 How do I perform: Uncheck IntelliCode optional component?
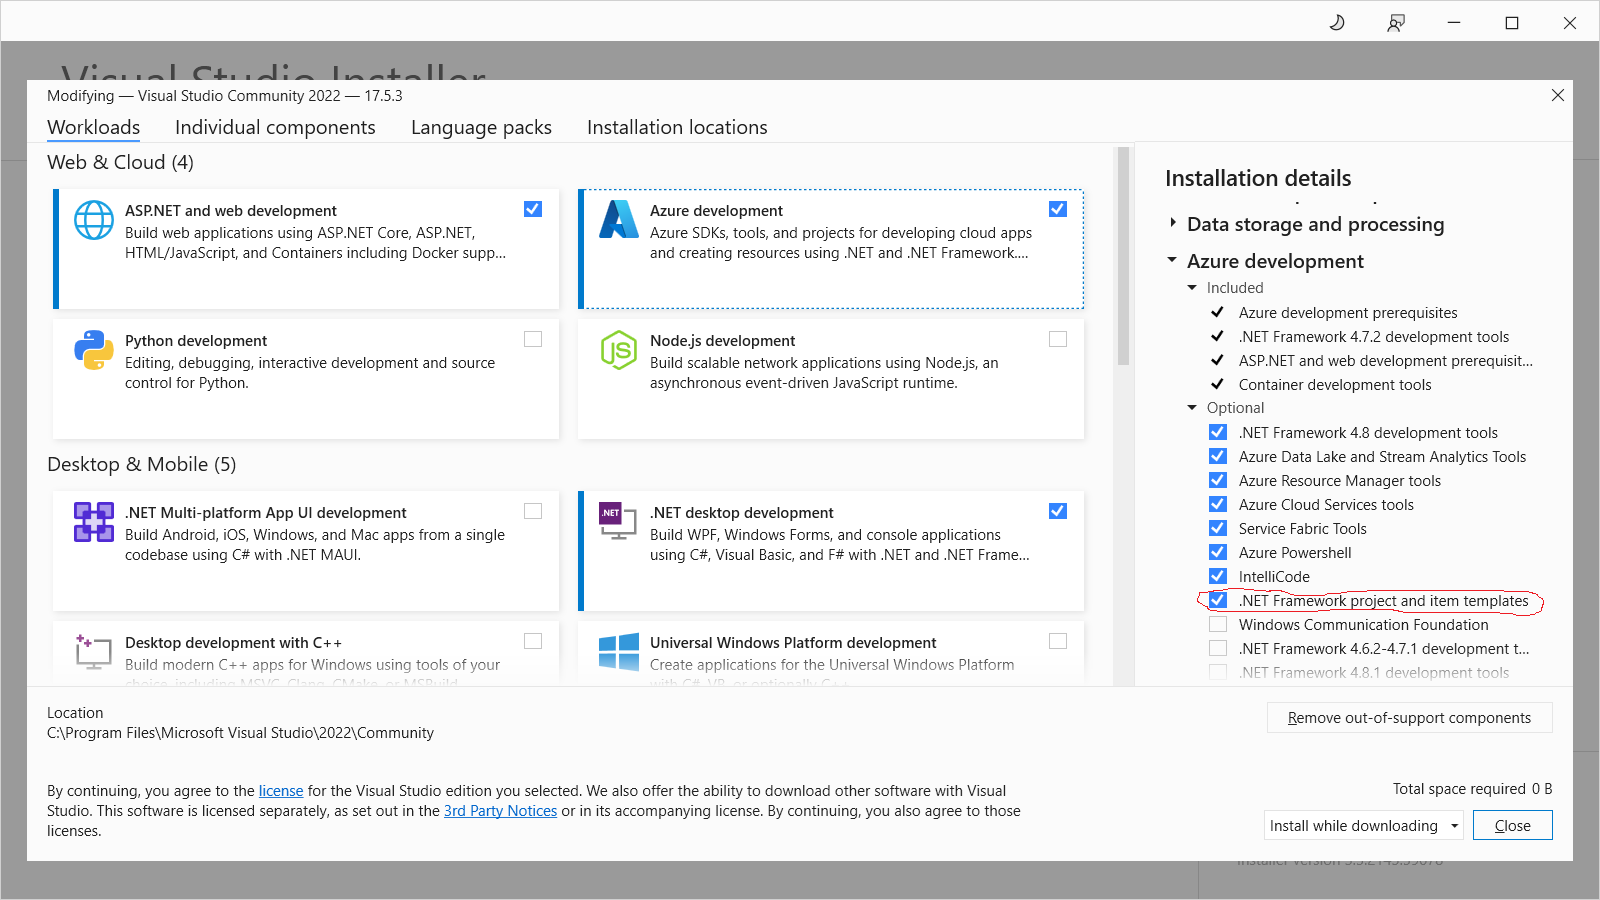[1218, 576]
